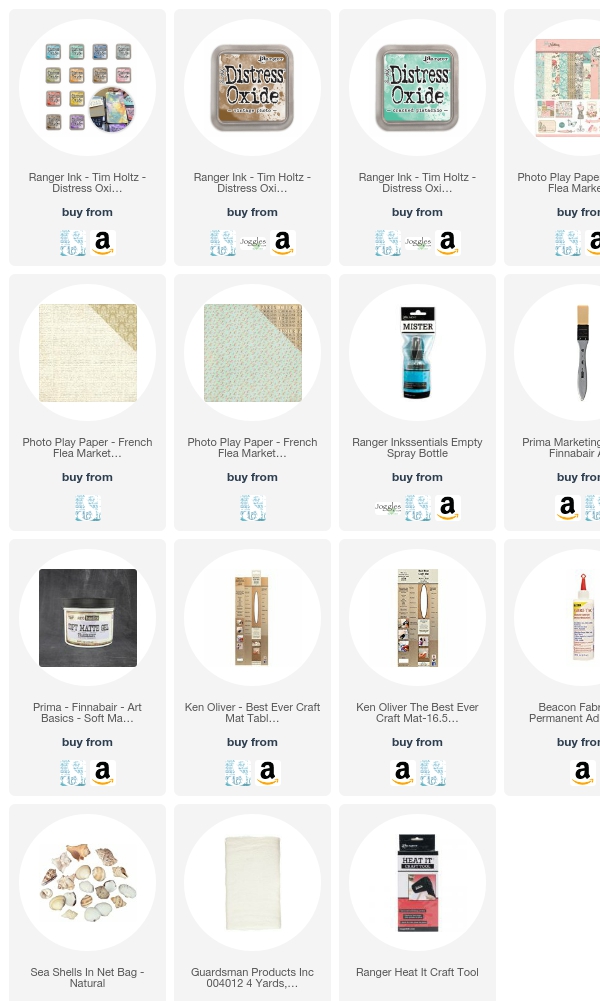Click the Amazon icon under the Ken Oliver Craft Mat 16.5
The image size is (600, 1001).
click(x=403, y=772)
